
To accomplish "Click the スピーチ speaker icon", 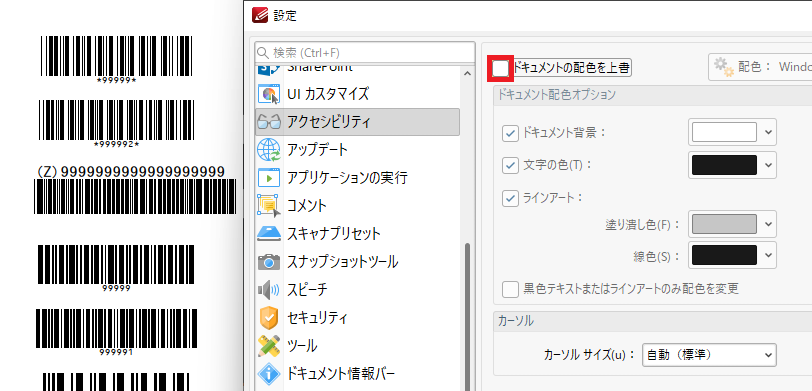I will tap(268, 289).
